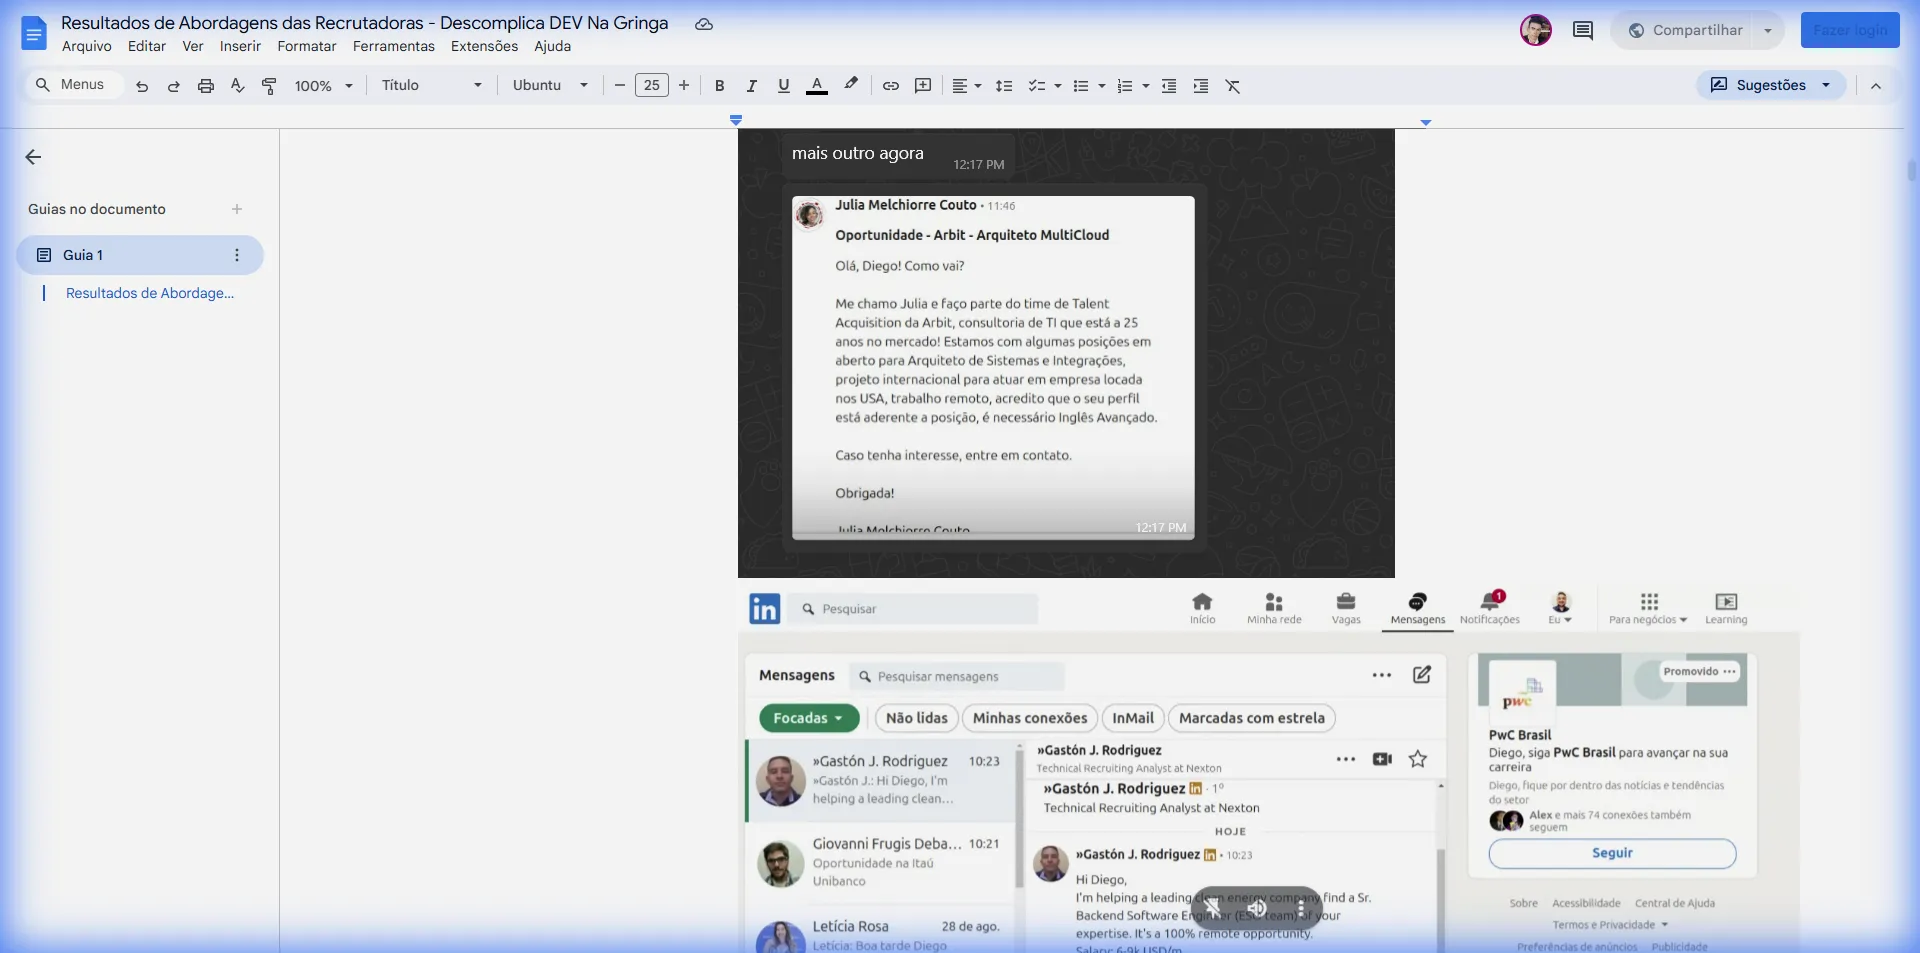Select the Guia 1 tab
This screenshot has width=1920, height=953.
[140, 255]
